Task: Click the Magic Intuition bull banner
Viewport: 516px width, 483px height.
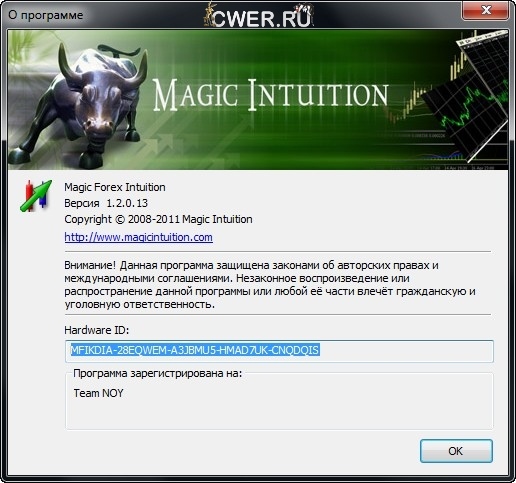Action: (x=258, y=100)
